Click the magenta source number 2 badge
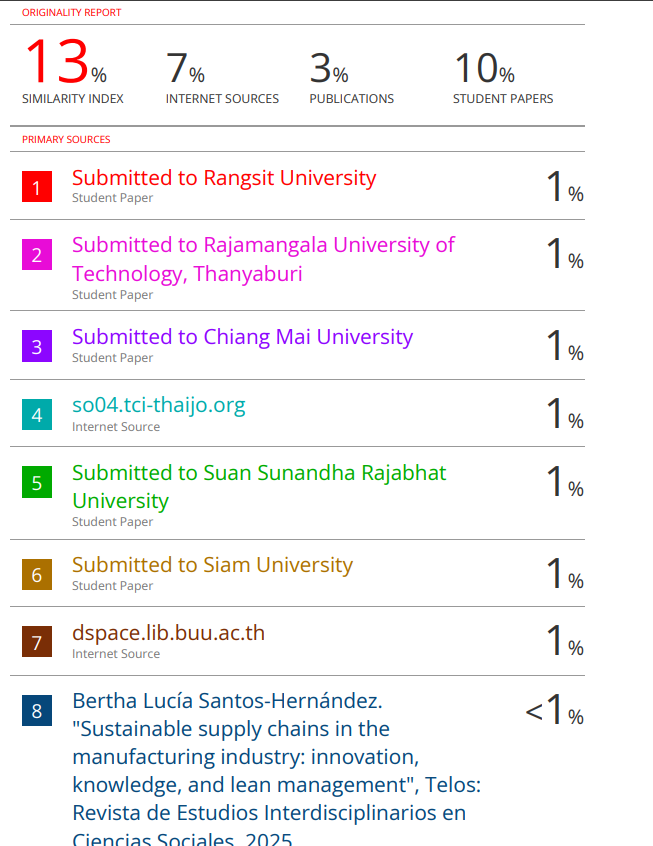Viewport: 653px width, 846px height. pos(37,255)
